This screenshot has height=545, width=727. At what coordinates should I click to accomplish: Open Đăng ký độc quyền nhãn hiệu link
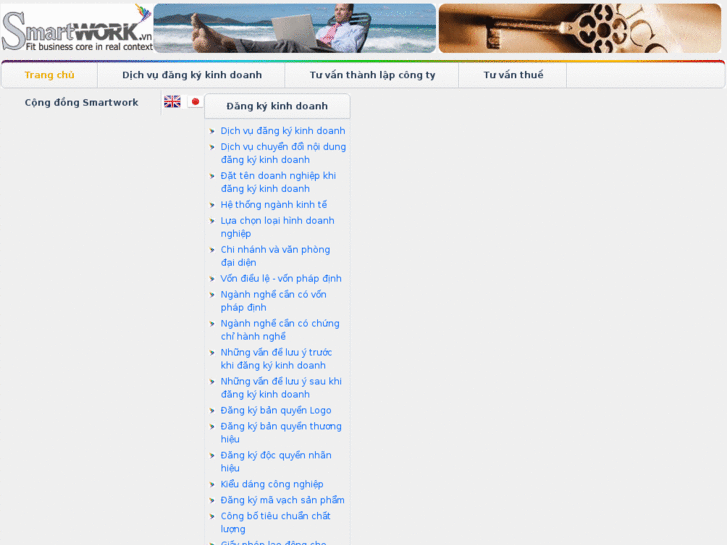[x=276, y=462]
